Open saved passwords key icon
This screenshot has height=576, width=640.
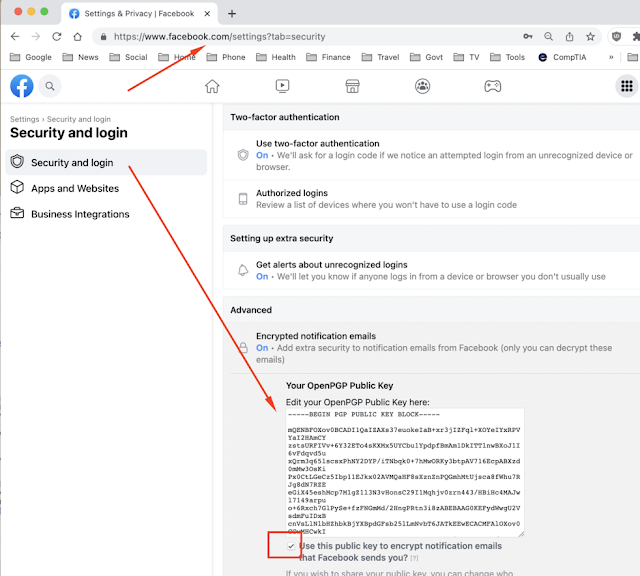[x=528, y=36]
